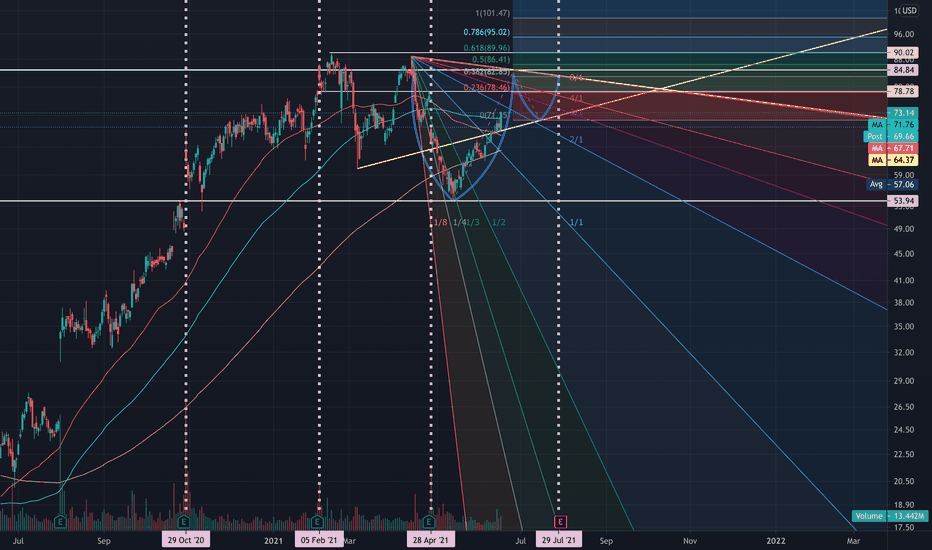Select the 29 Jul '21 date label

point(559,540)
